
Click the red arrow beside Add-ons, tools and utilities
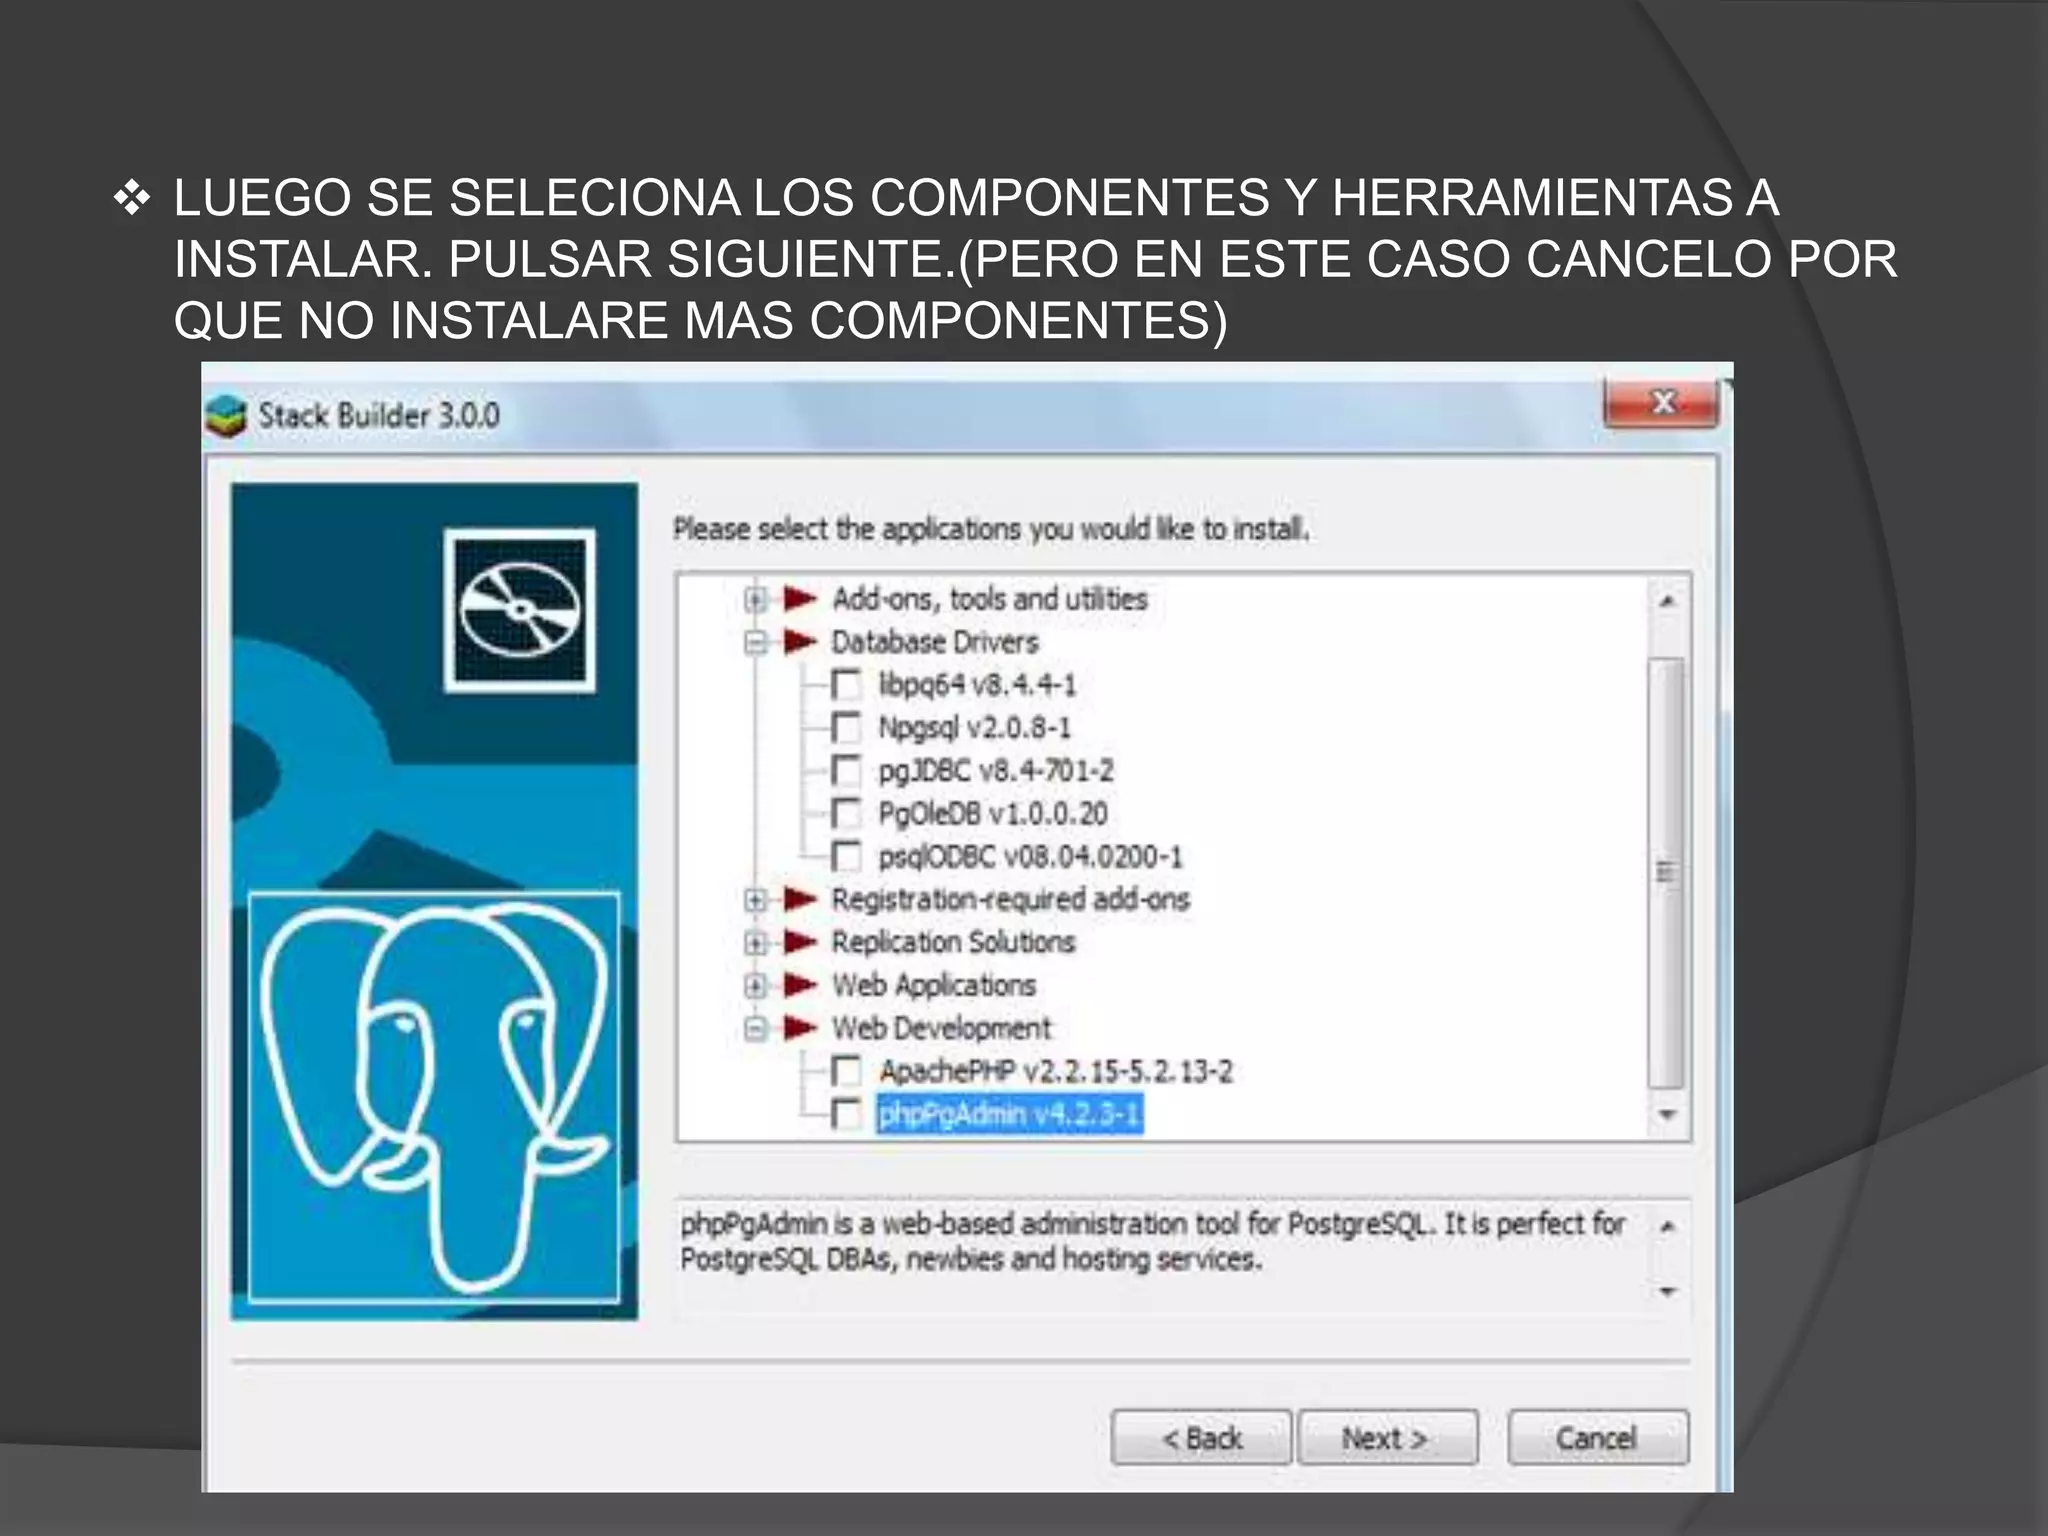pyautogui.click(x=800, y=599)
